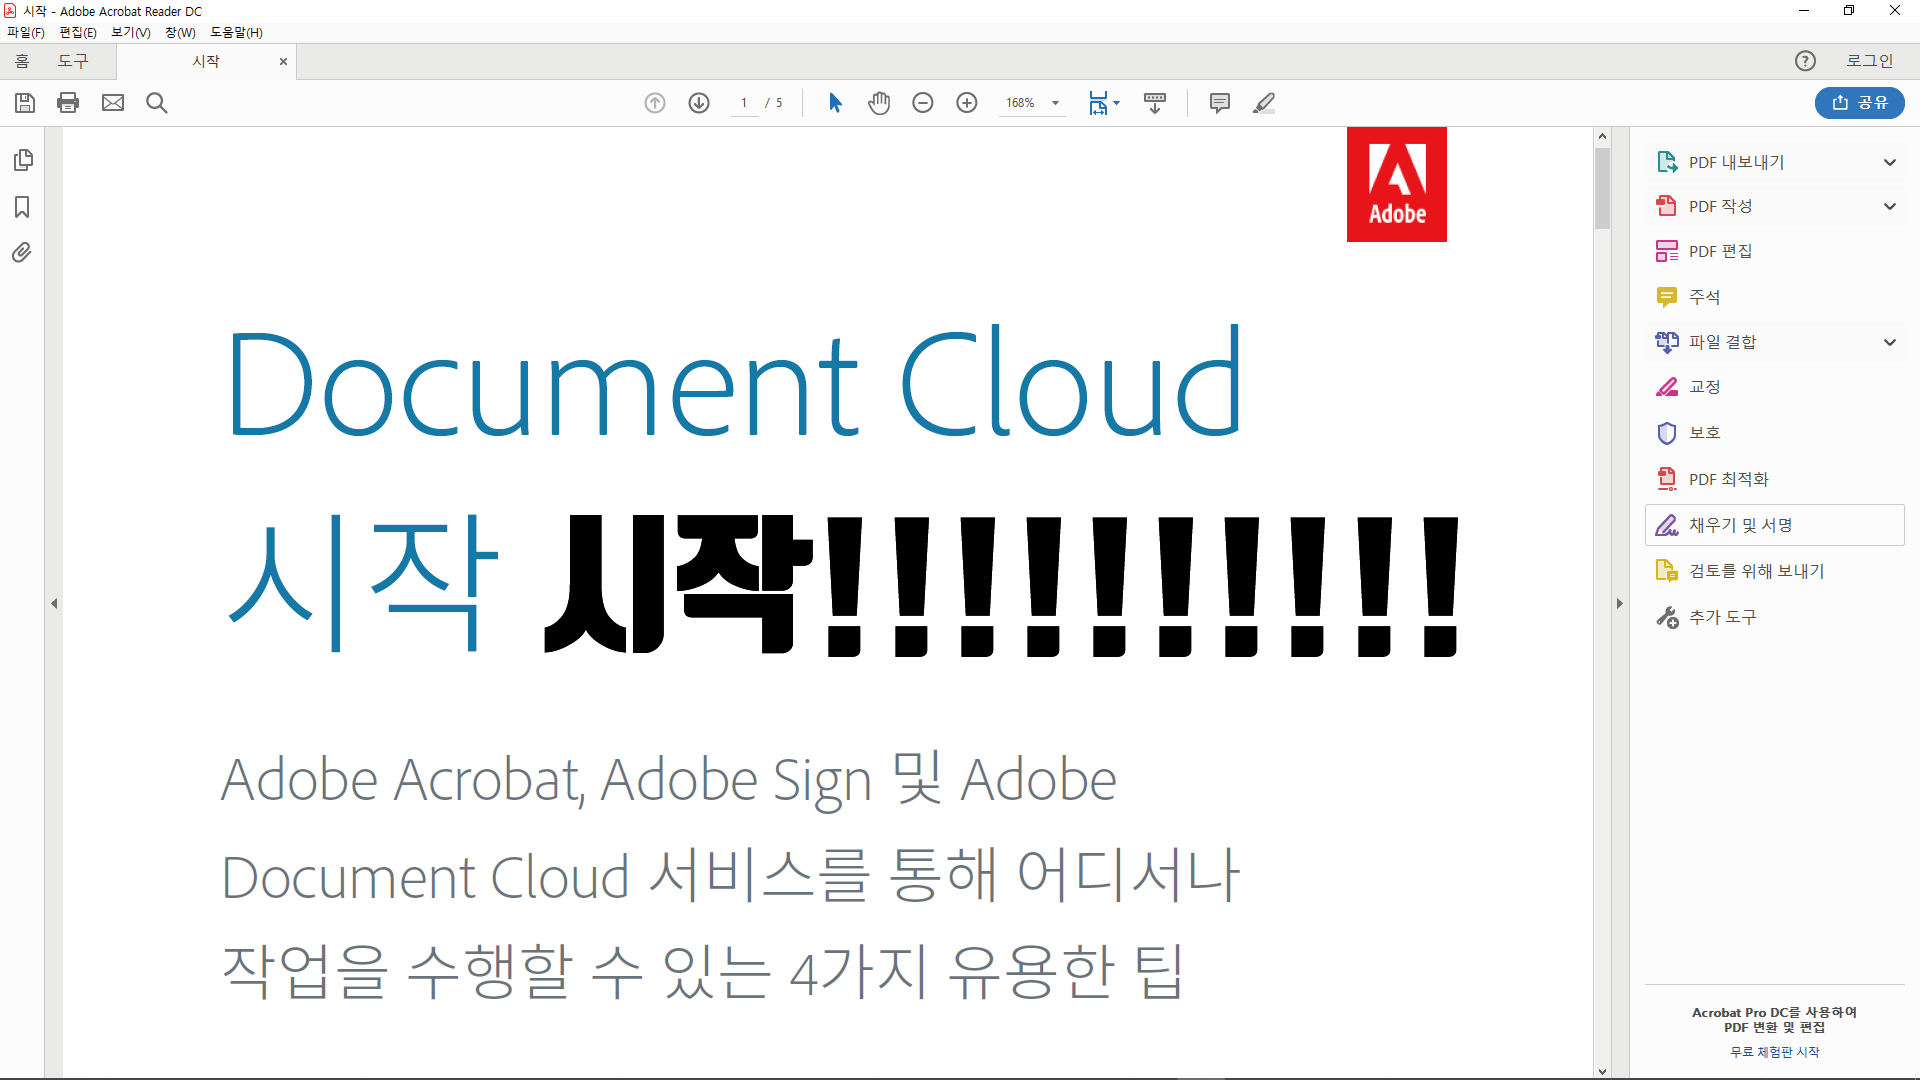Collapse the right tools pane arrow
The width and height of the screenshot is (1921, 1081).
[1619, 604]
